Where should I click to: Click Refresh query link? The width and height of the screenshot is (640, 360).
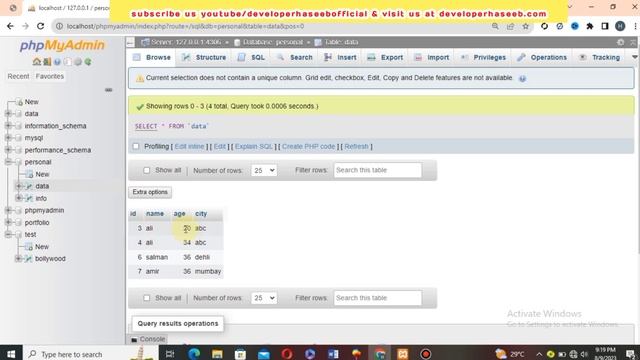click(x=356, y=147)
